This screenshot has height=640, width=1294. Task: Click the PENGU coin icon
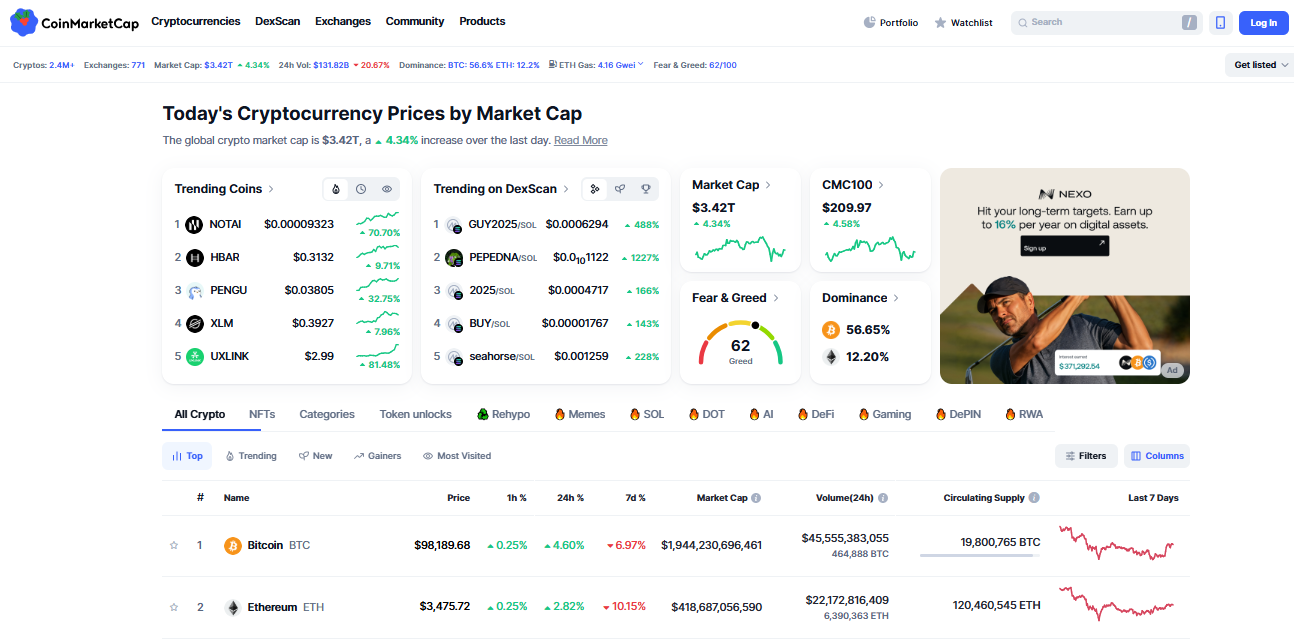(x=194, y=291)
